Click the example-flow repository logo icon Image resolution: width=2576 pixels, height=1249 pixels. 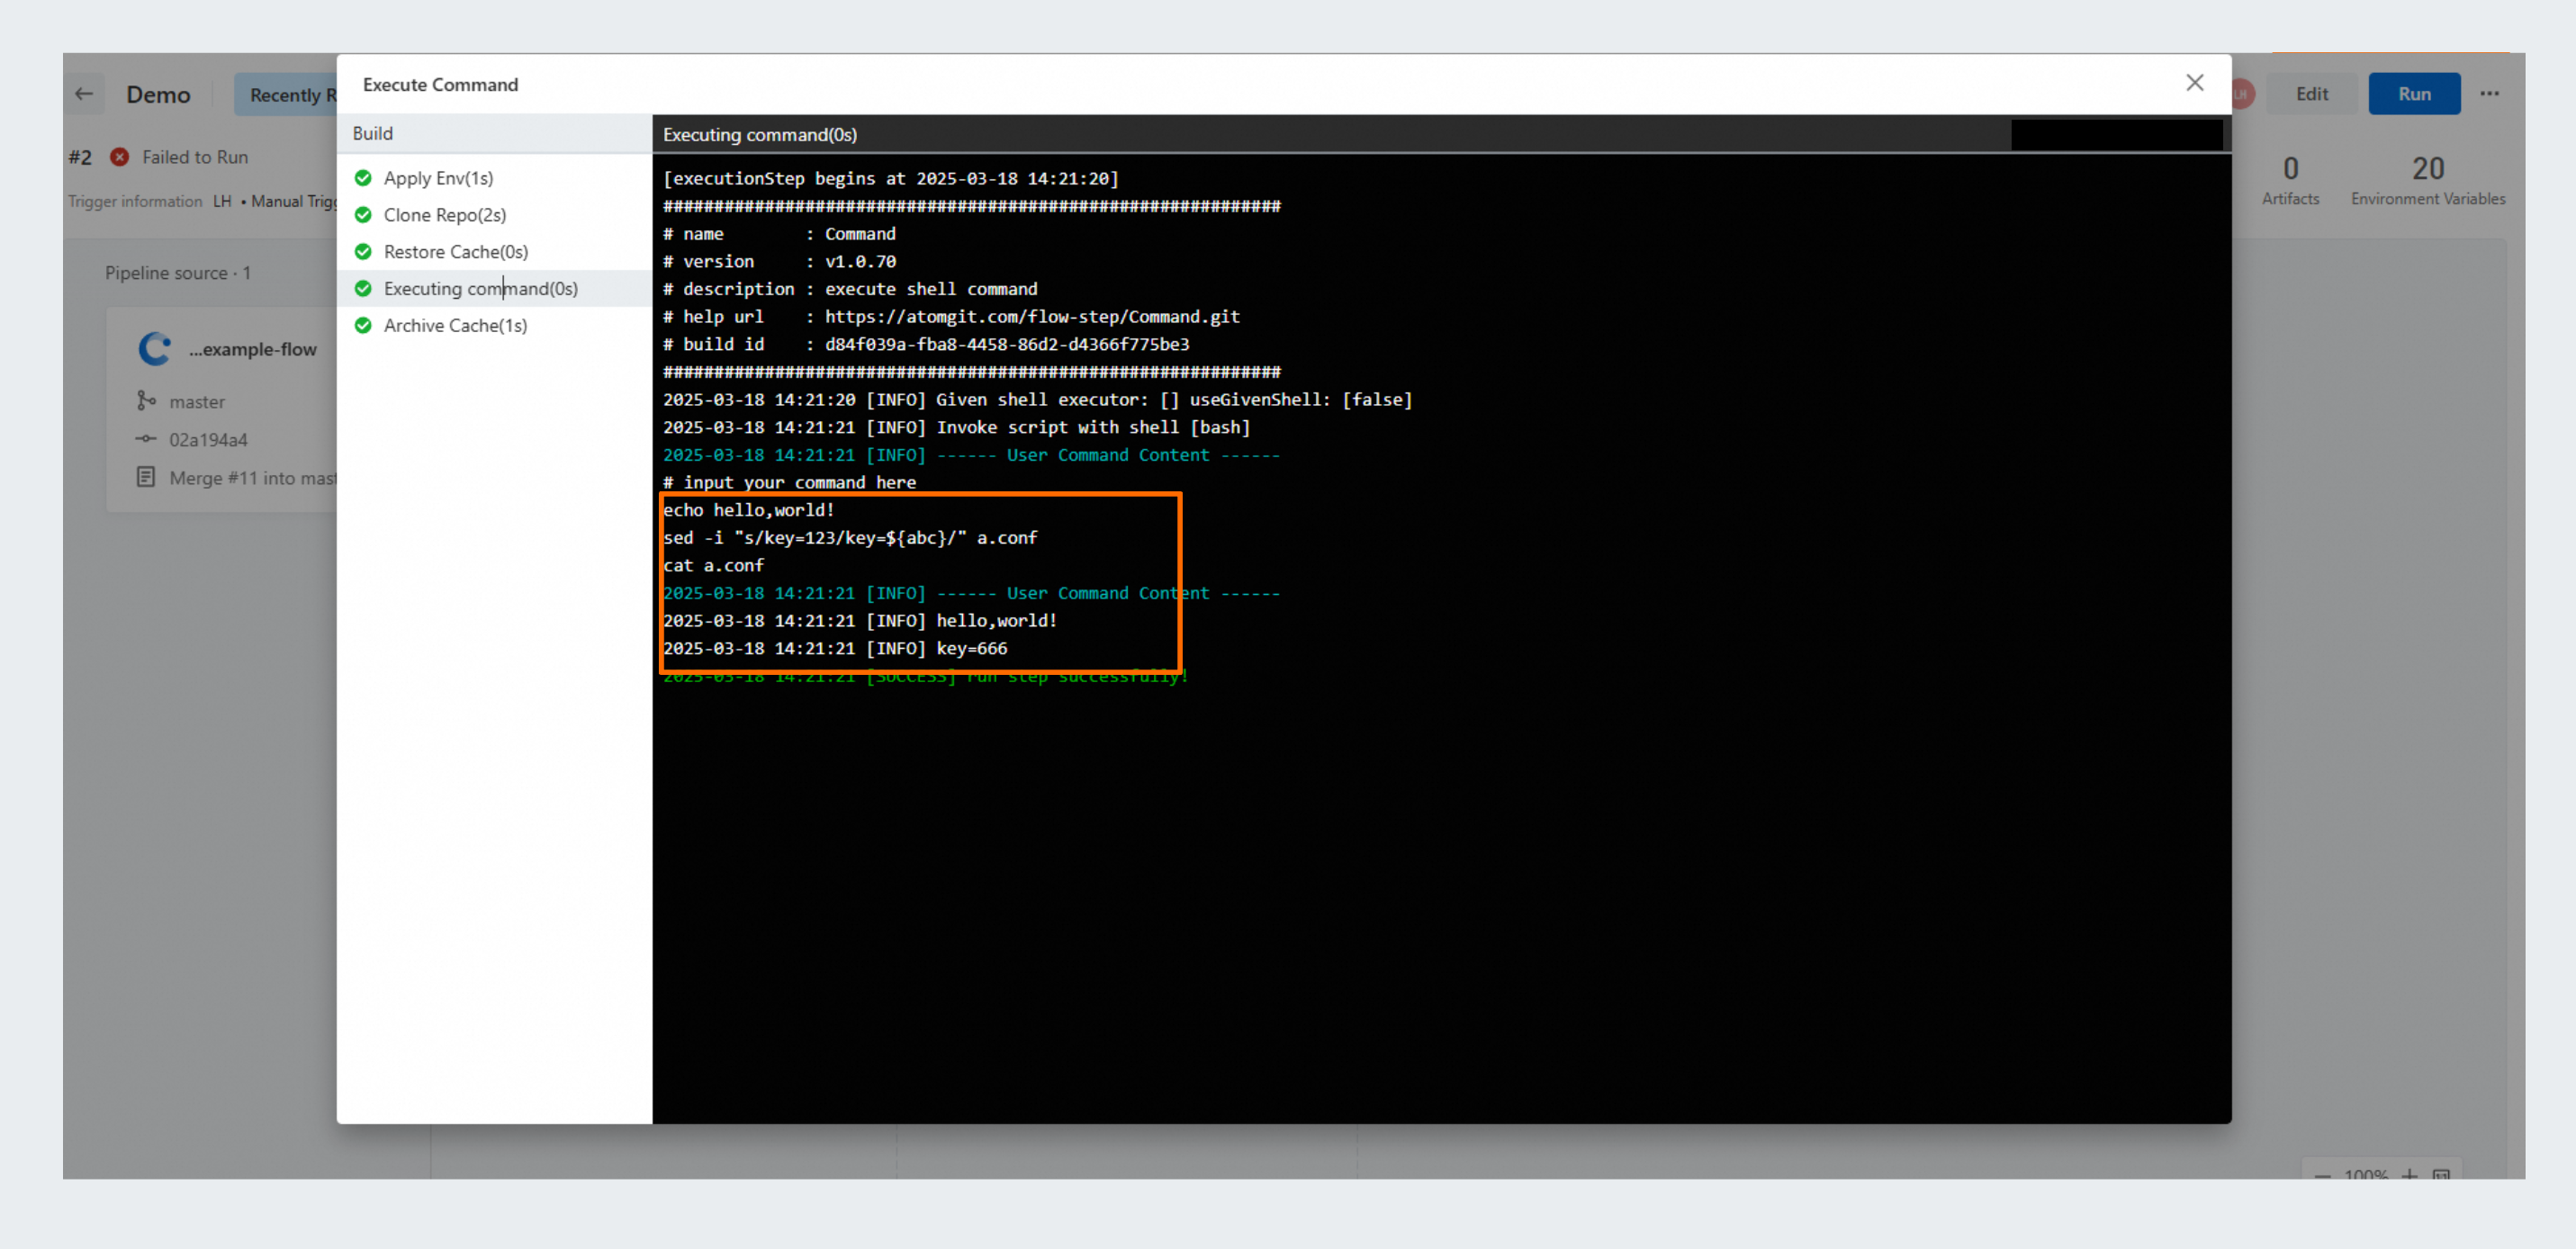point(155,349)
